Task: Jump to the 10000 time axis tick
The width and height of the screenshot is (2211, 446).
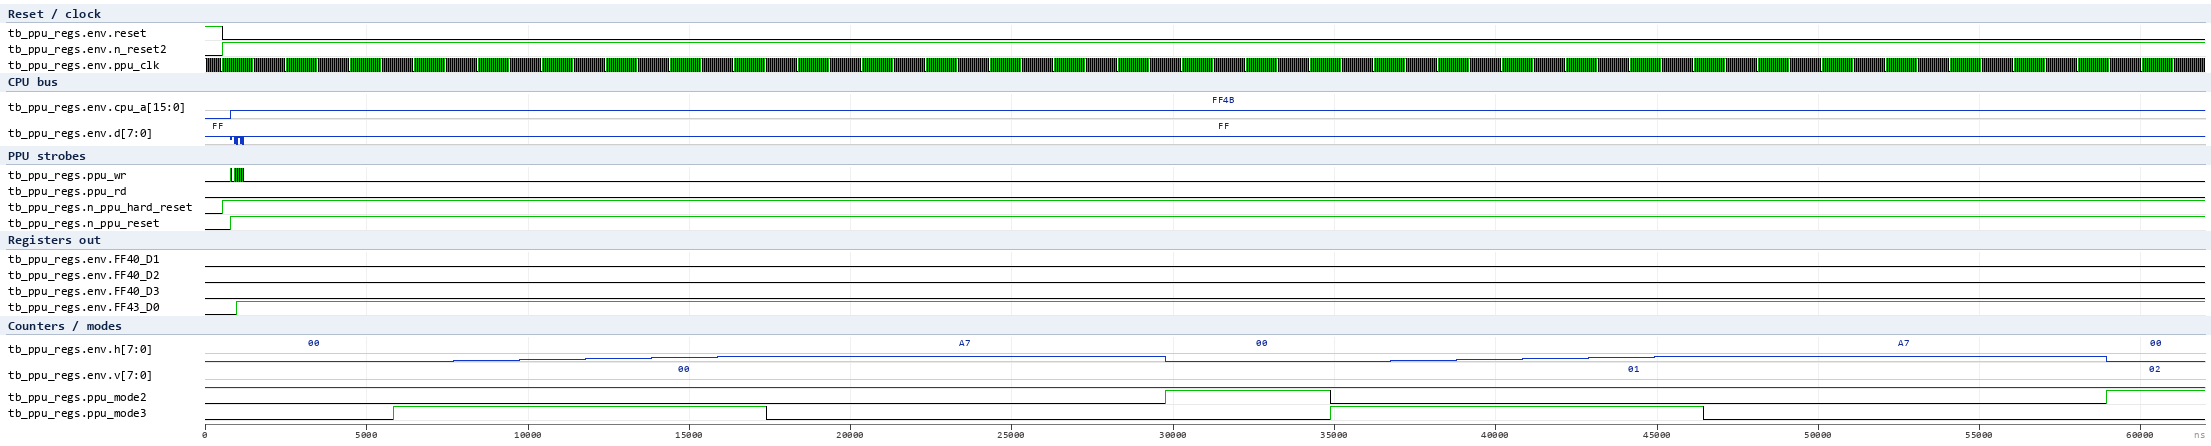Action: coord(527,435)
